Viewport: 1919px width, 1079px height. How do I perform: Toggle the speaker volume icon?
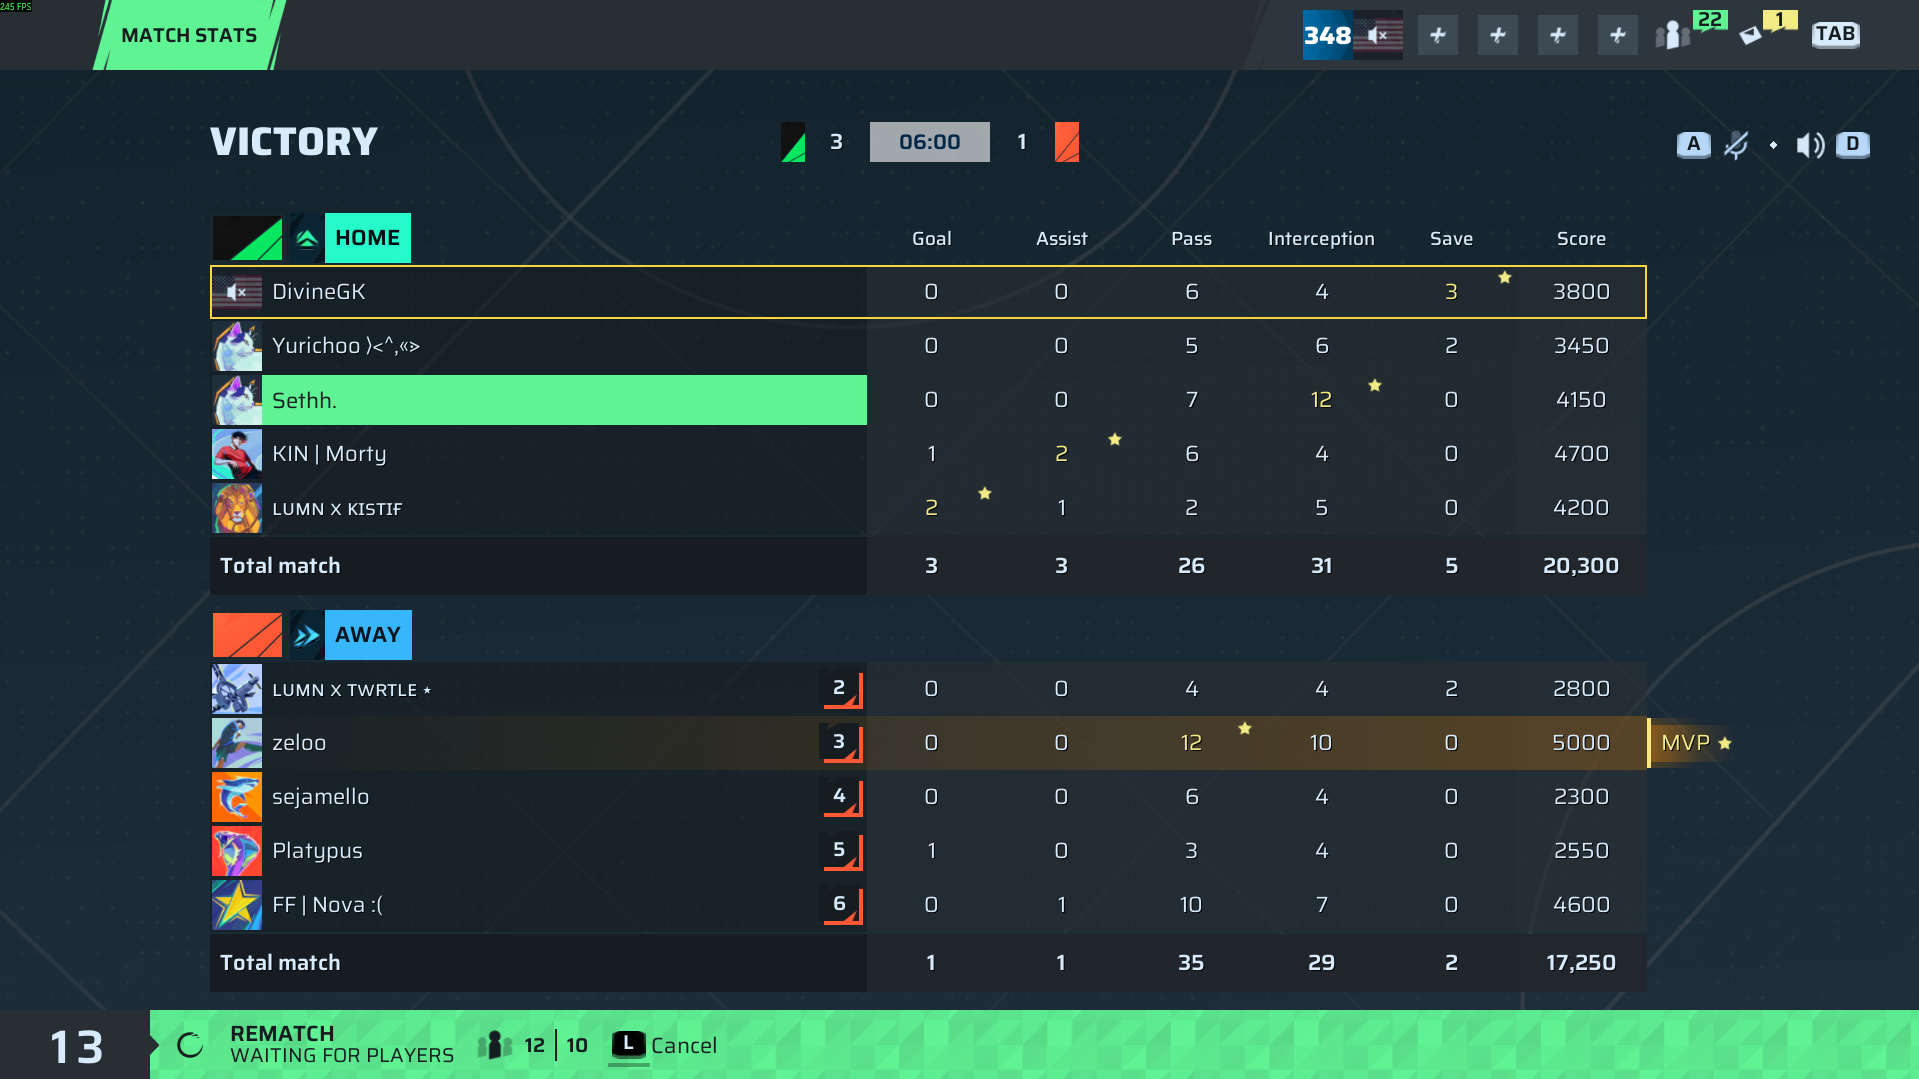(1810, 145)
